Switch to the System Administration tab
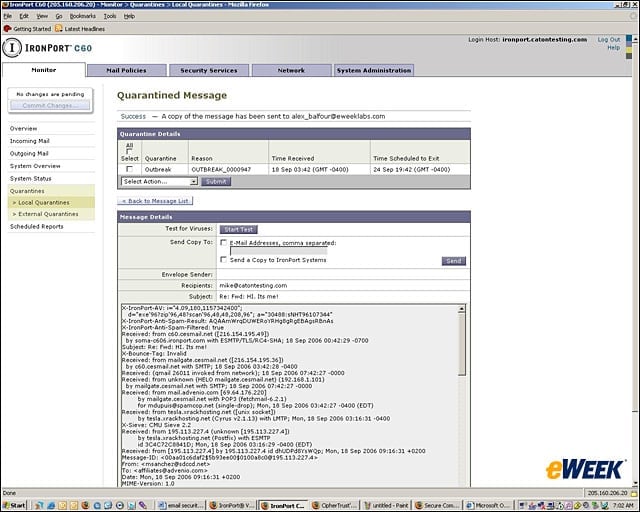640x512 pixels. 374,70
